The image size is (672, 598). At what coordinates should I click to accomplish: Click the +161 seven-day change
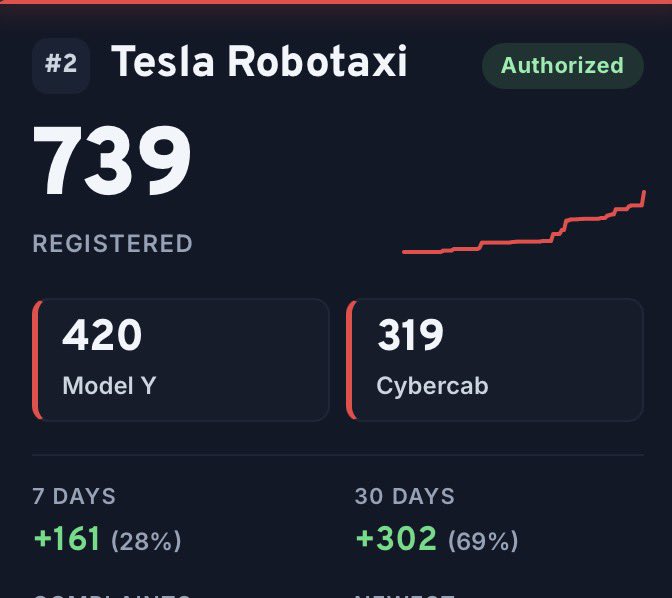point(67,539)
